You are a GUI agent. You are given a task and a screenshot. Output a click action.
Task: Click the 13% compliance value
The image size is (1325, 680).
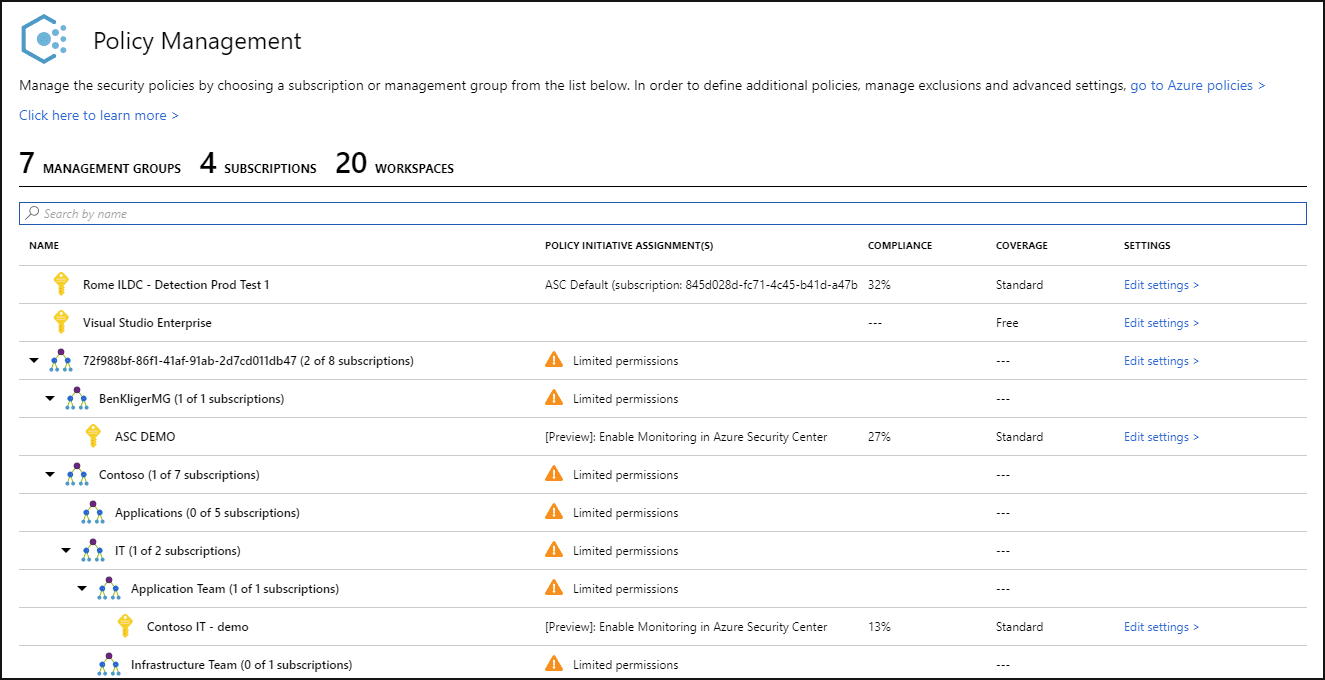pyautogui.click(x=879, y=627)
